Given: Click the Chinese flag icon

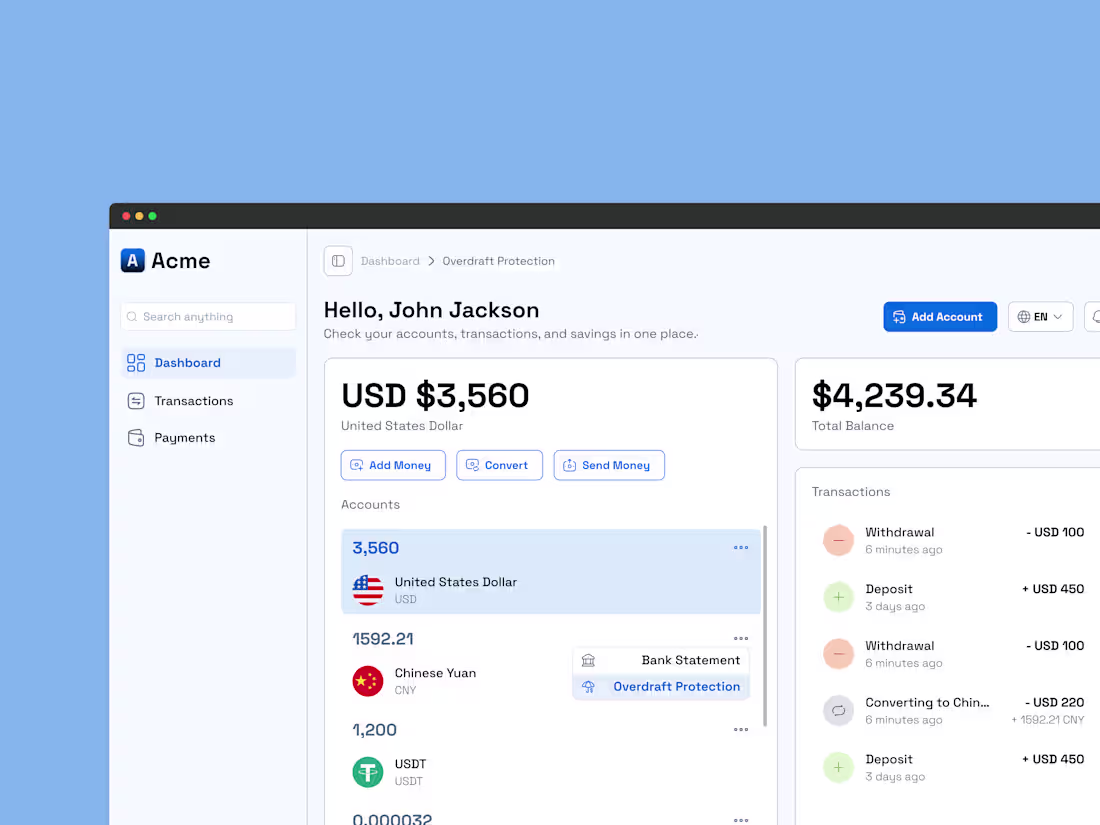Looking at the screenshot, I should [x=368, y=681].
